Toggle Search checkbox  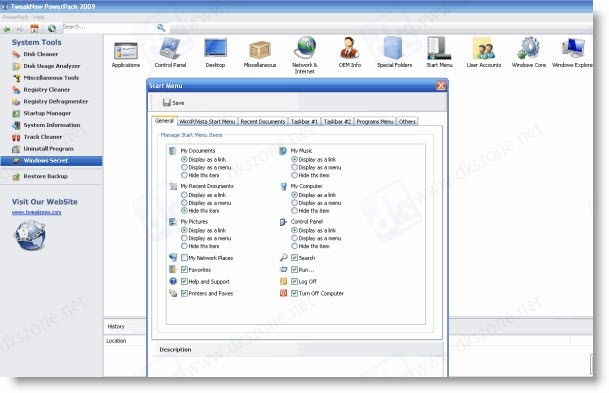click(294, 258)
